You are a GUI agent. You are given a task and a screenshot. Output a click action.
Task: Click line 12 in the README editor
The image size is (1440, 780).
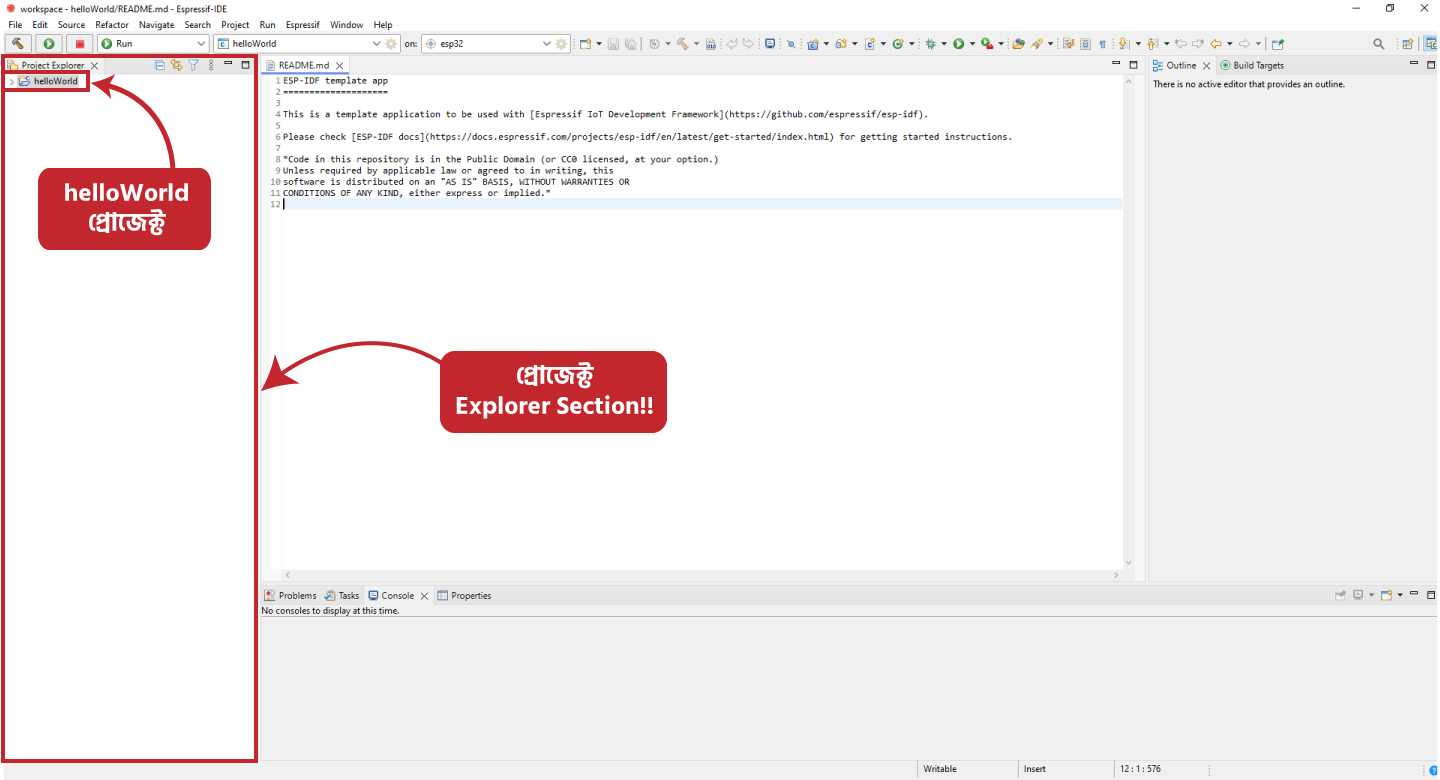click(700, 204)
